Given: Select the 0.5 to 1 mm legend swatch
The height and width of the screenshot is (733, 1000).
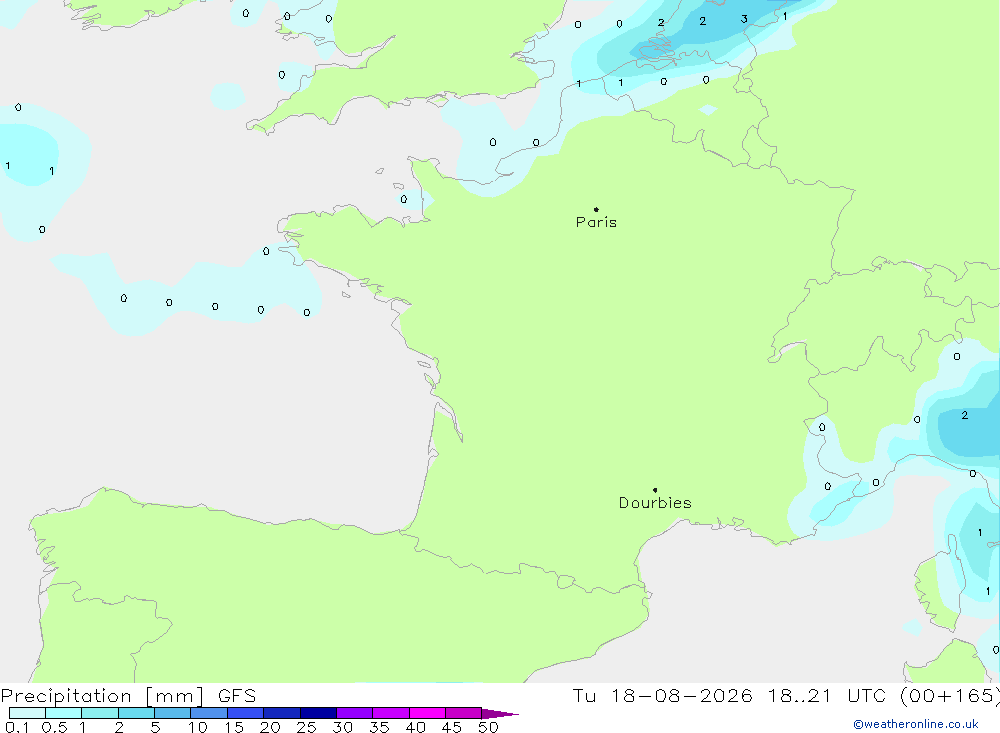Looking at the screenshot, I should coord(64,713).
